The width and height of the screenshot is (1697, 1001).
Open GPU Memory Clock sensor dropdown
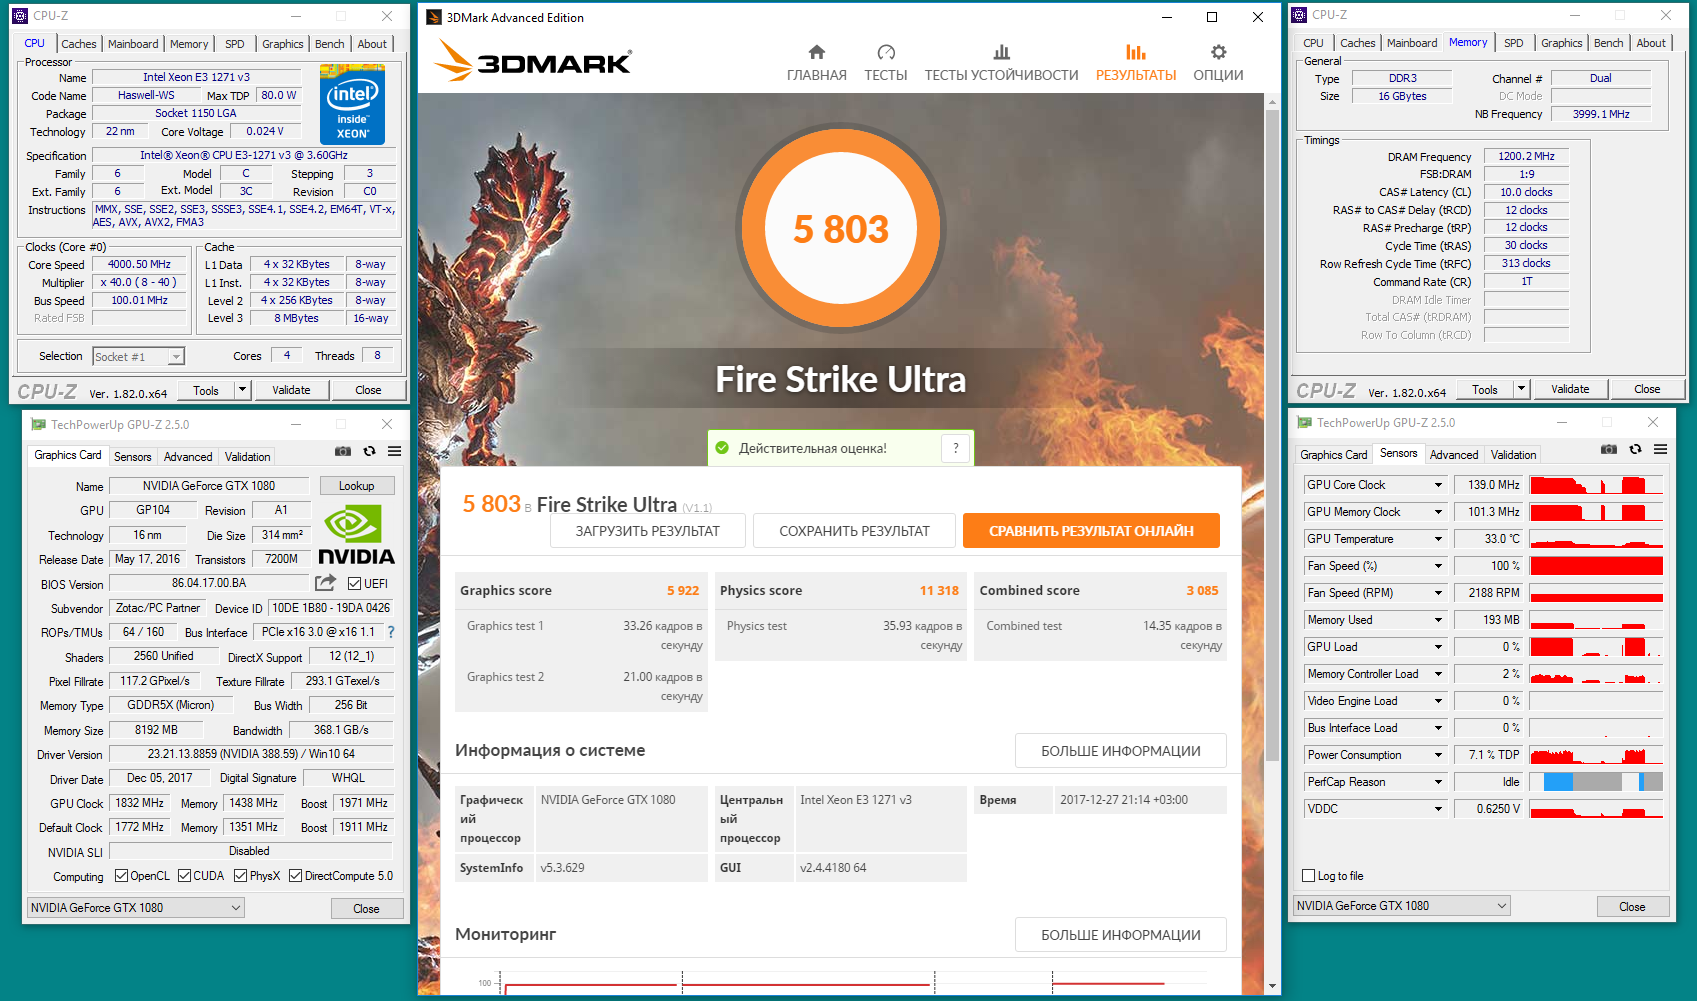point(1438,512)
